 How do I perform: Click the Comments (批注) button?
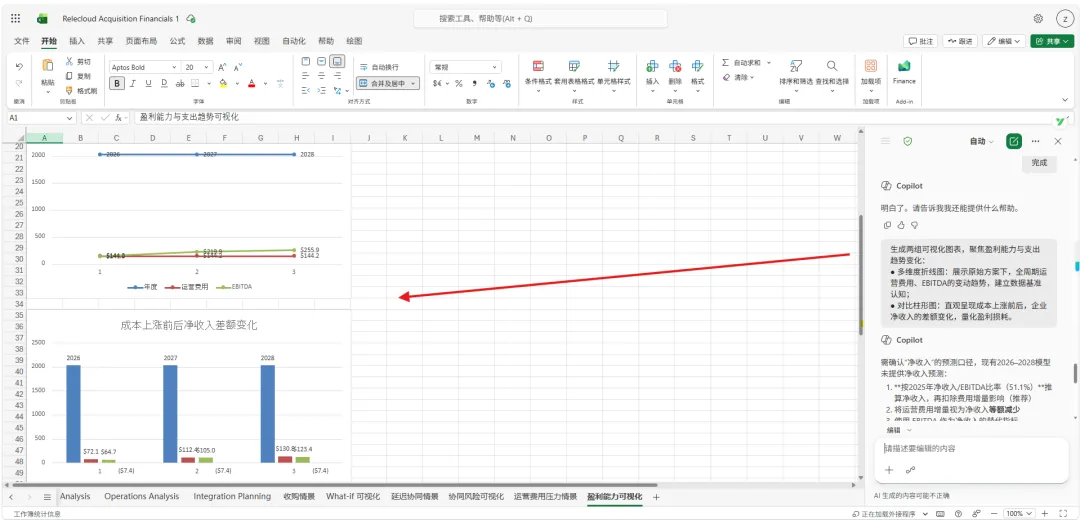(920, 41)
